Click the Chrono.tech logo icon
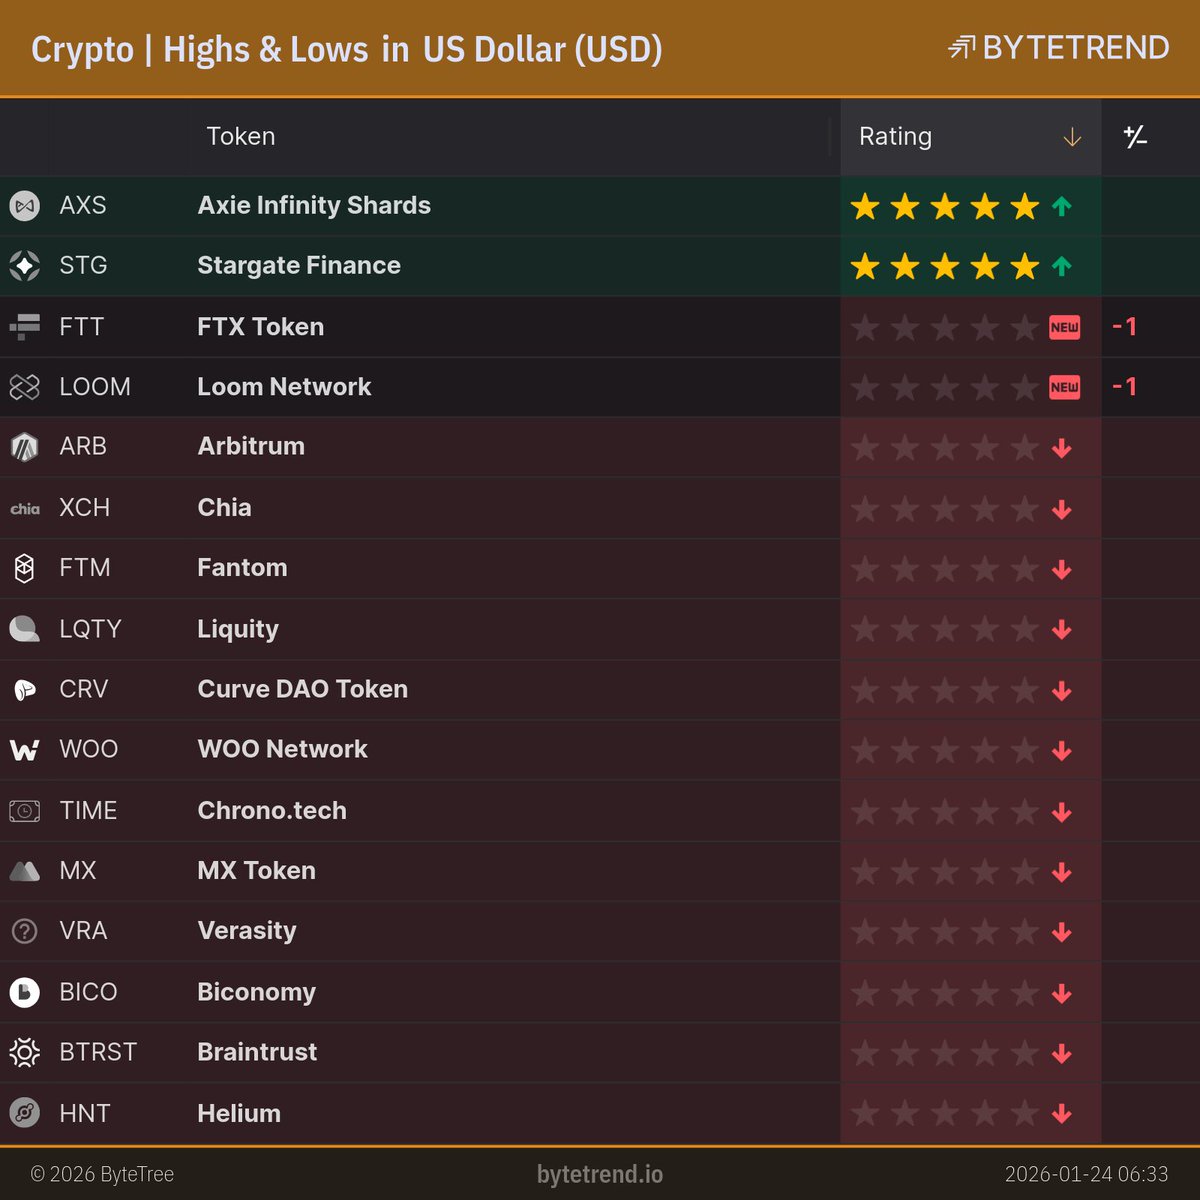This screenshot has height=1200, width=1200. coord(25,811)
